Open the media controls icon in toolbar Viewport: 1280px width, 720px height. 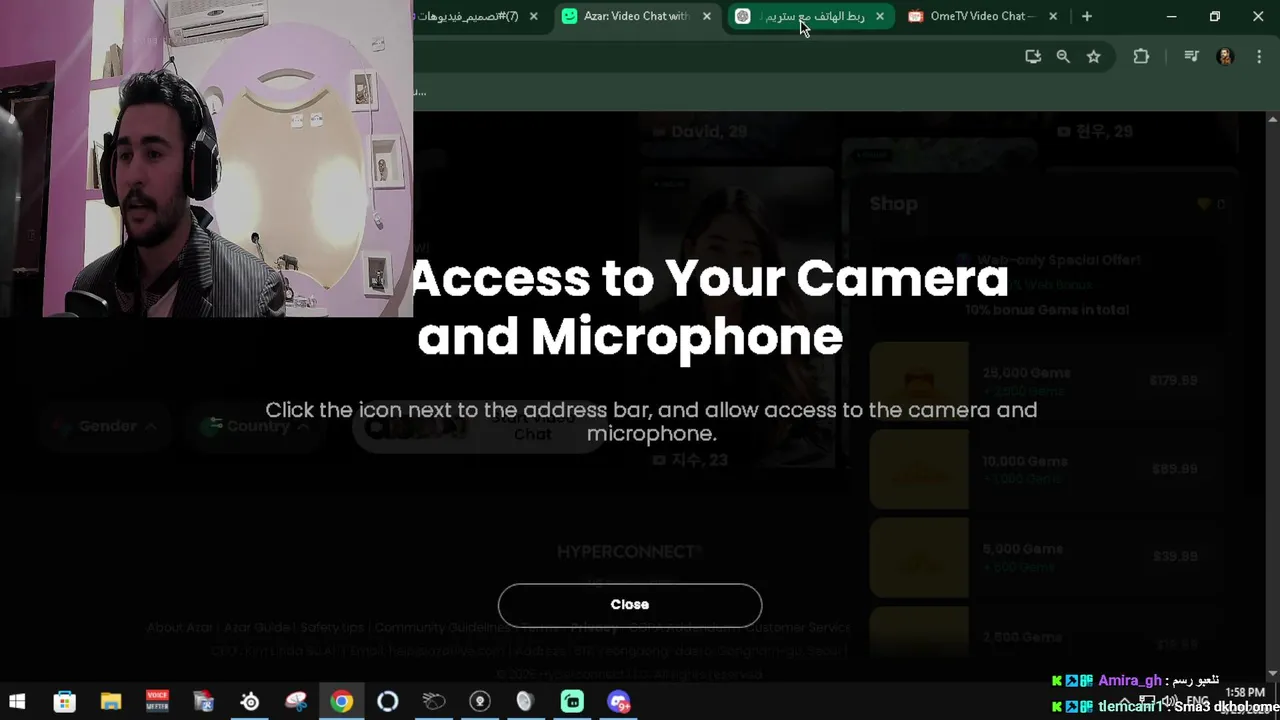tap(1191, 57)
